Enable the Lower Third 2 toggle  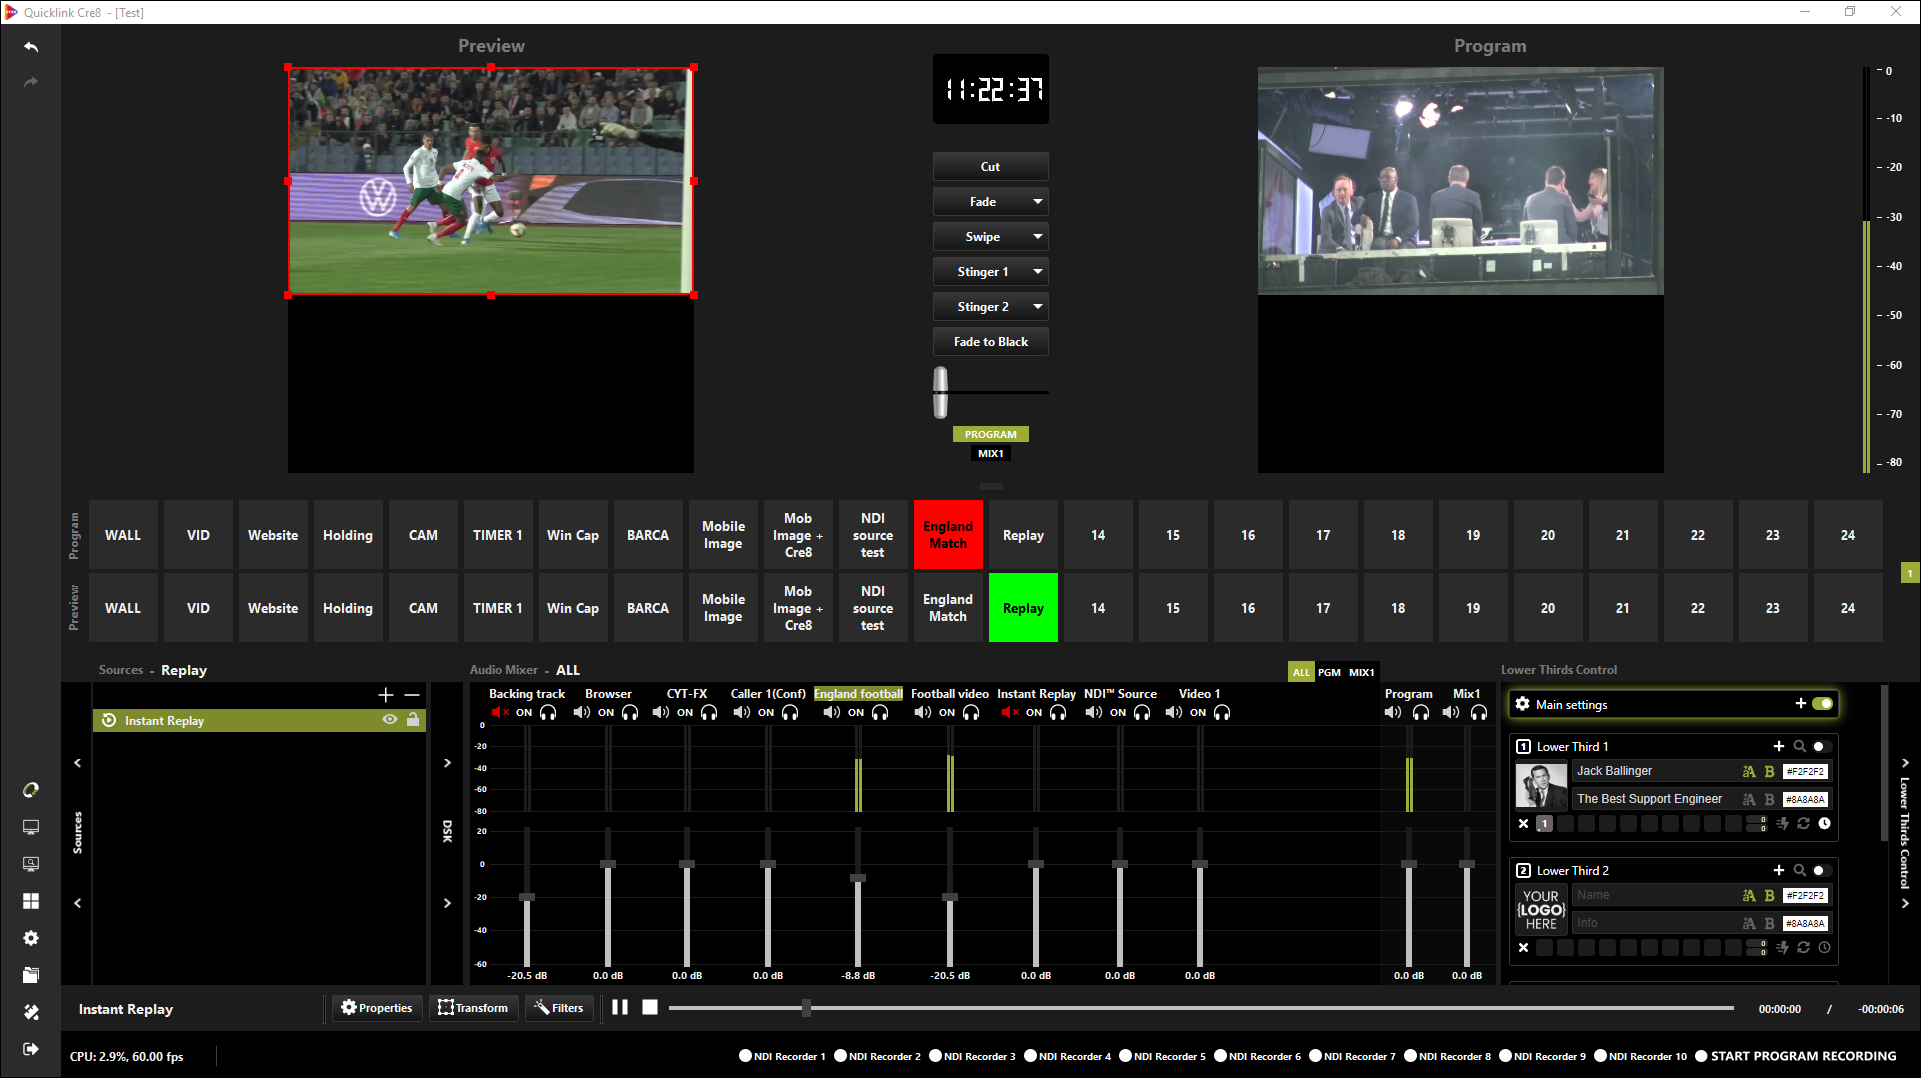point(1821,871)
